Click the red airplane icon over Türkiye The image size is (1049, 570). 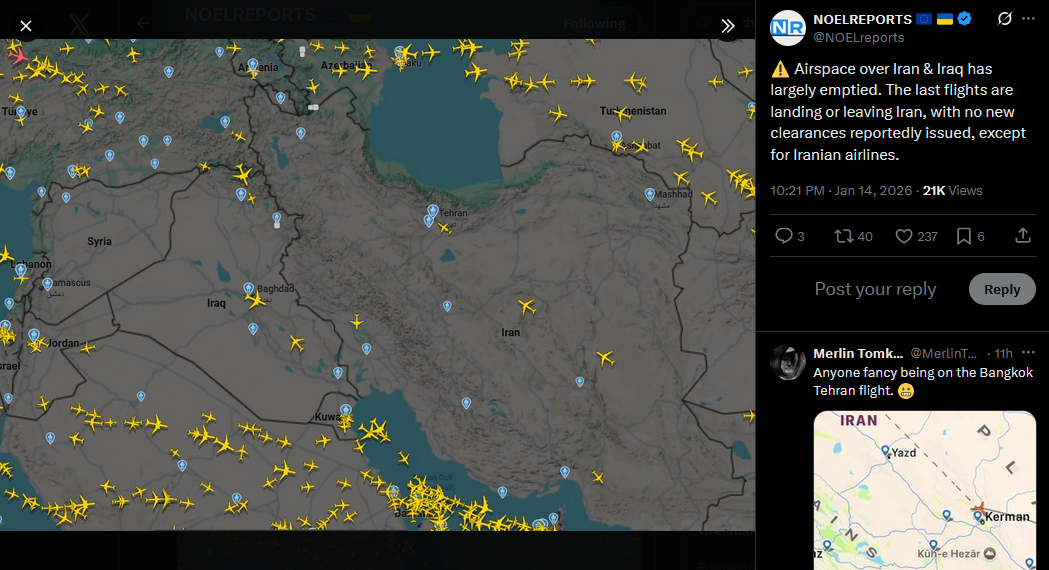17,56
